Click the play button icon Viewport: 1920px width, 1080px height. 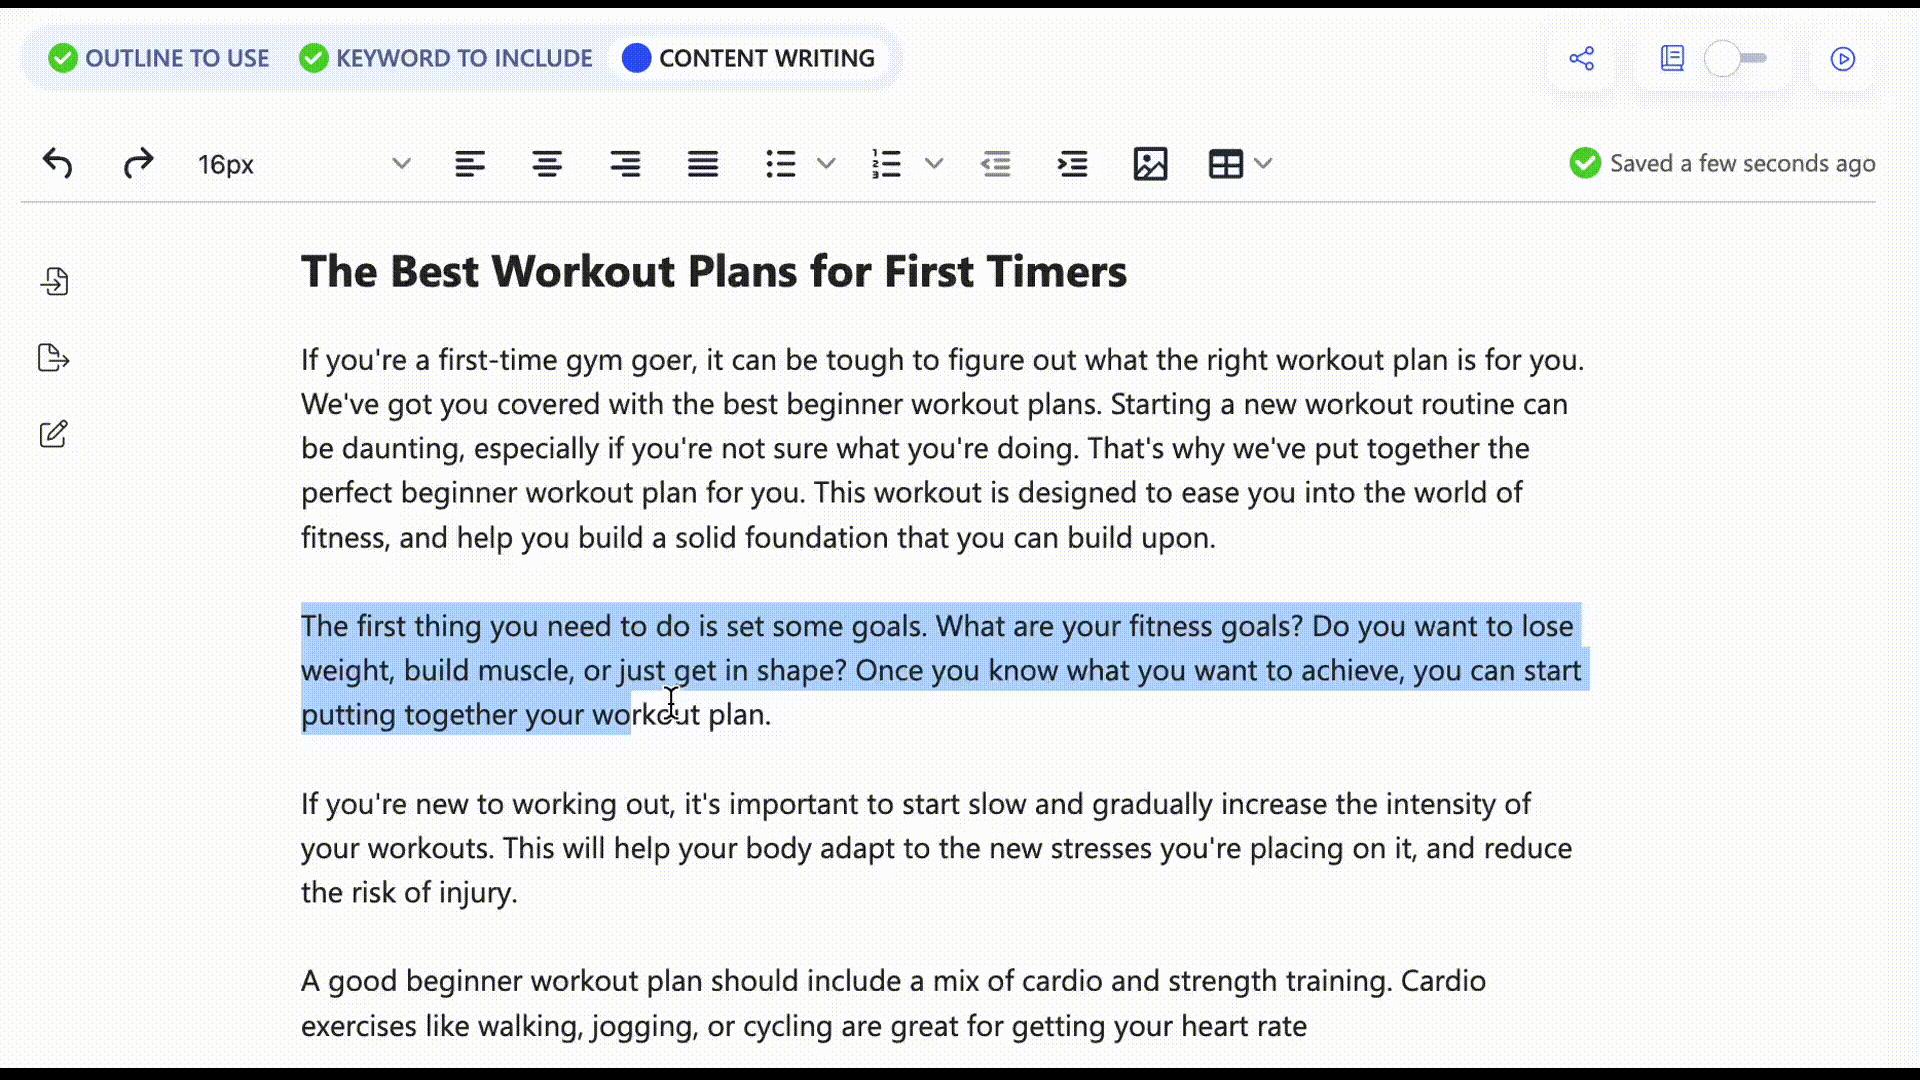(x=1843, y=58)
